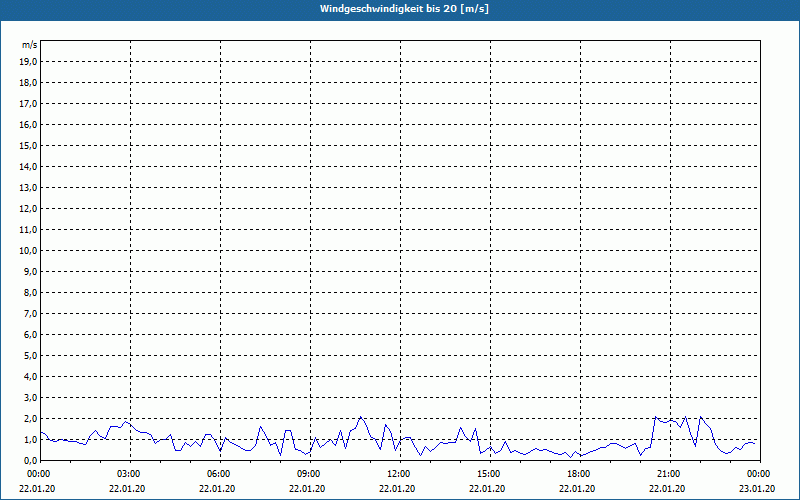Click the m/s unit label on the y-axis
This screenshot has width=800, height=500.
30,45
